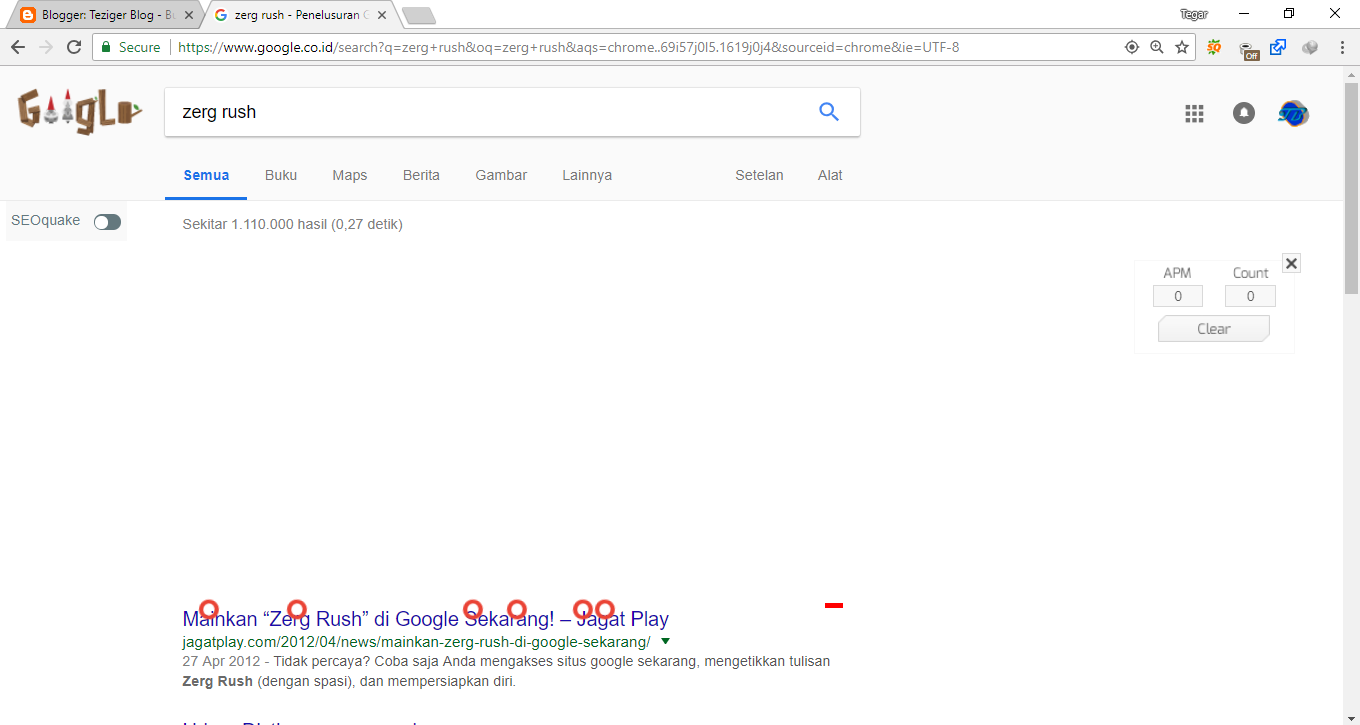Click the last zerg O above Jagat
Image resolution: width=1360 pixels, height=725 pixels.
[x=605, y=609]
